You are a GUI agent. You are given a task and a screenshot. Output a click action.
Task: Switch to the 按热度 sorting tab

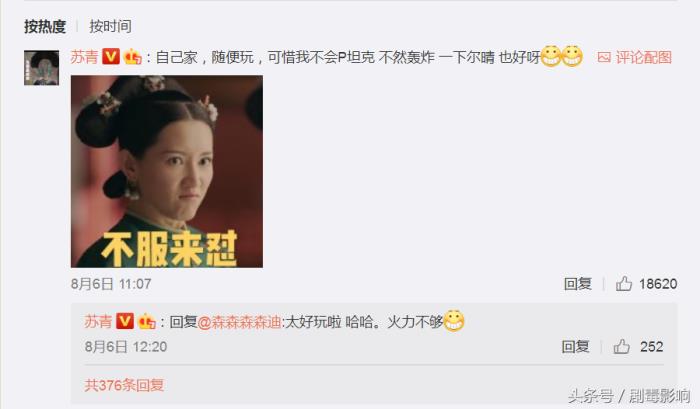45,26
